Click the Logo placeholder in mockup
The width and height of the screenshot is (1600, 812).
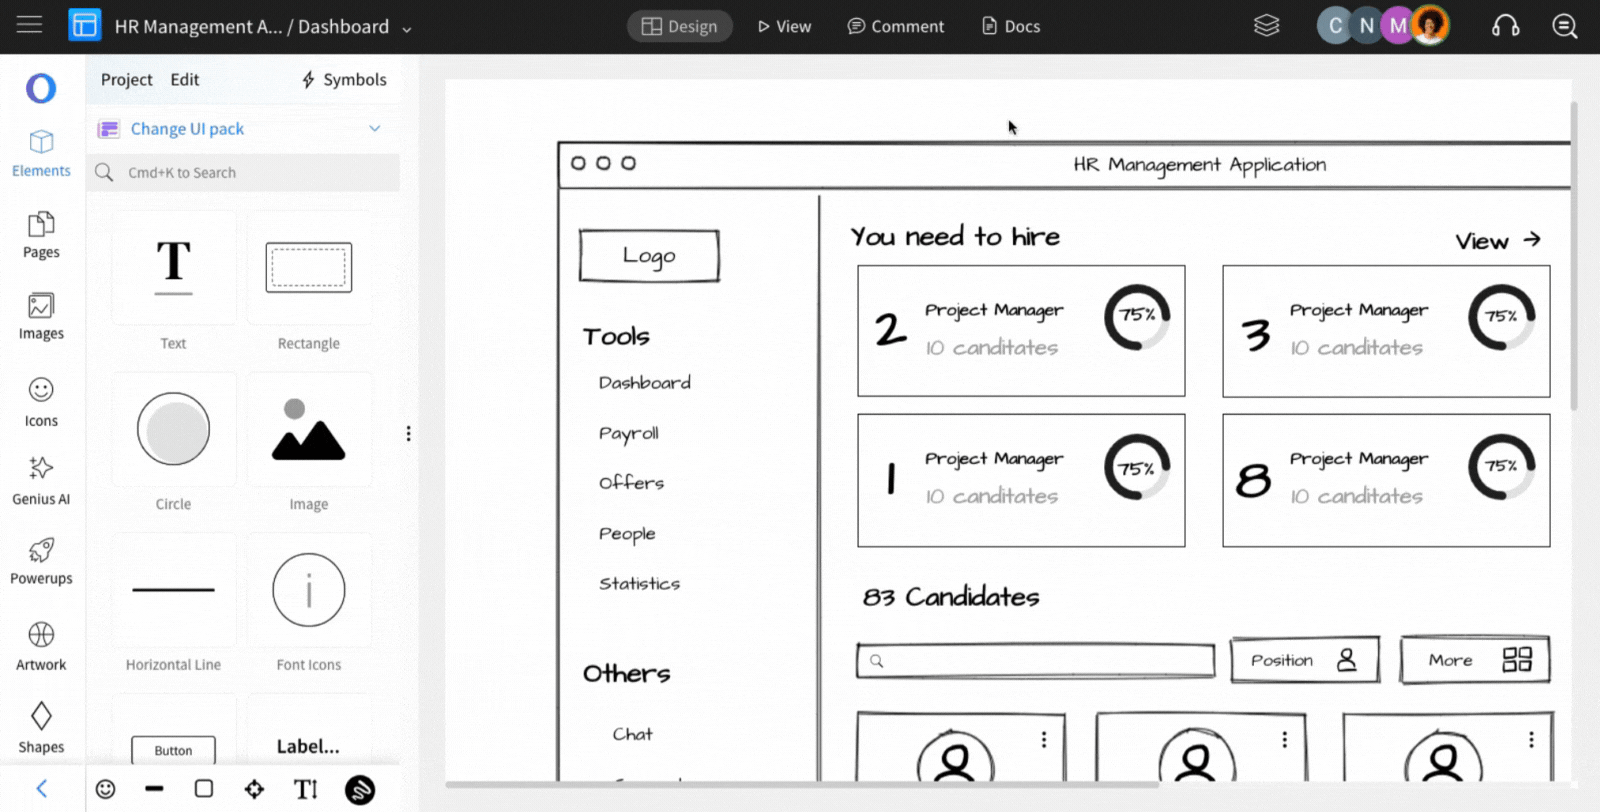tap(649, 256)
